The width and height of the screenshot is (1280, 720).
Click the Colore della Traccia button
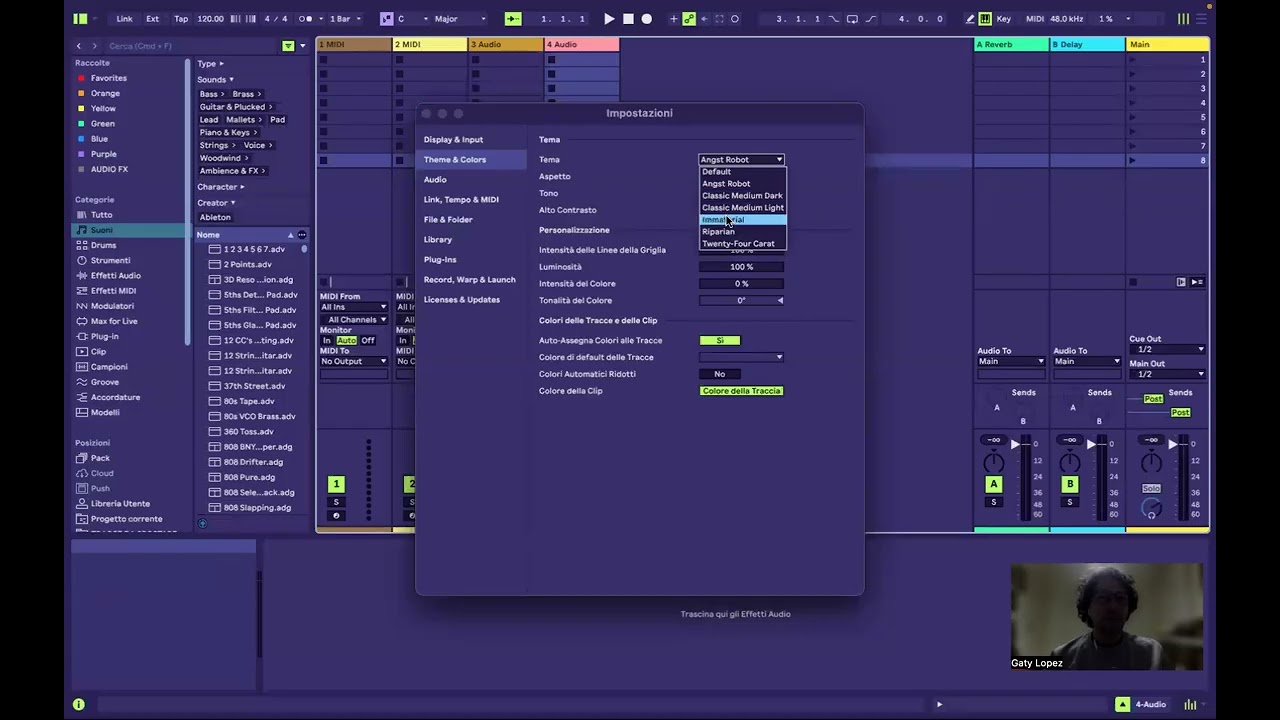pyautogui.click(x=741, y=391)
